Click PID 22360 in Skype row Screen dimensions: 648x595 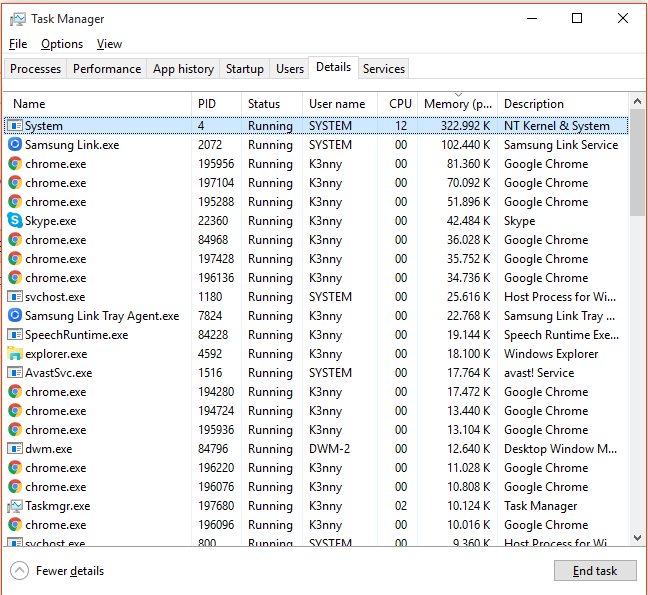click(213, 221)
